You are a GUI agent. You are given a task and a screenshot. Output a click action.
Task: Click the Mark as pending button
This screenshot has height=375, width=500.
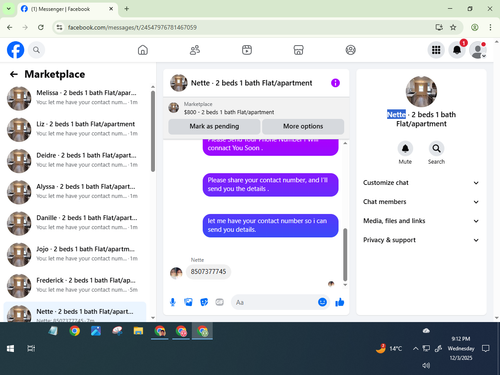point(214,126)
